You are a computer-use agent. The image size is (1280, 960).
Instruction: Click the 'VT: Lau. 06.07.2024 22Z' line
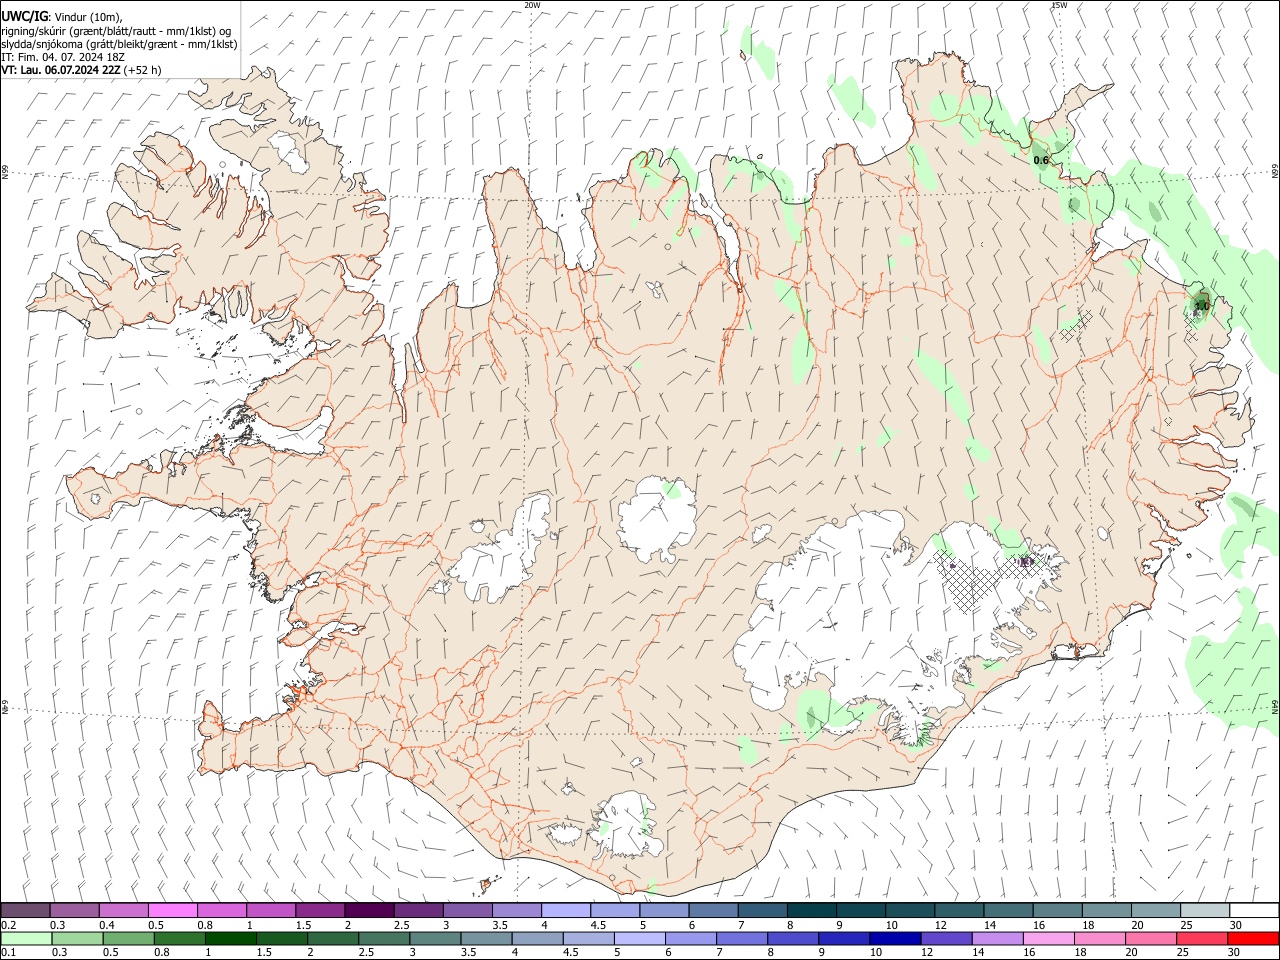[61, 70]
